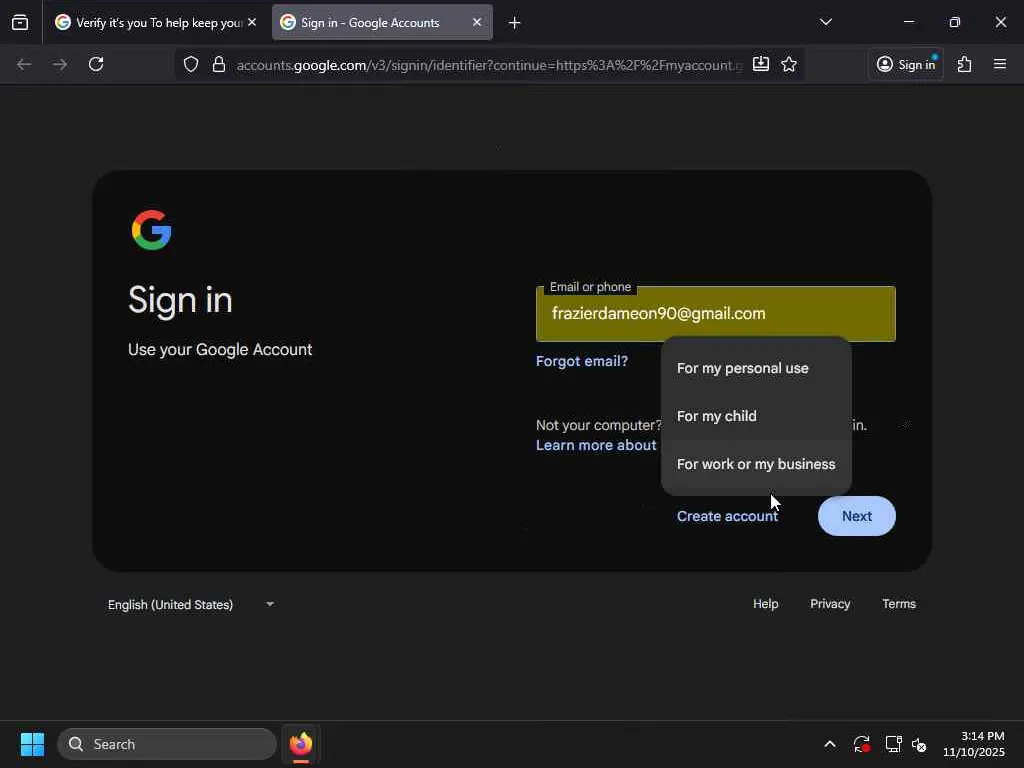Focus the Email or phone field

(716, 314)
